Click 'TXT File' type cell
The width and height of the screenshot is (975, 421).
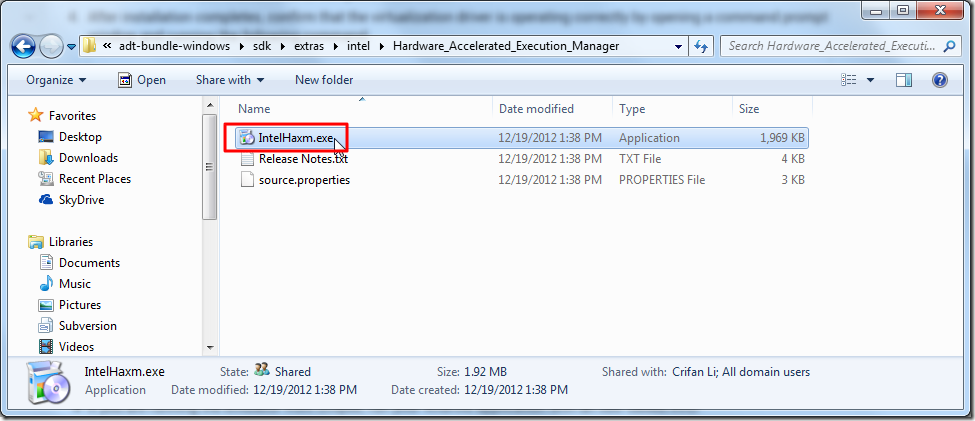[x=640, y=159]
